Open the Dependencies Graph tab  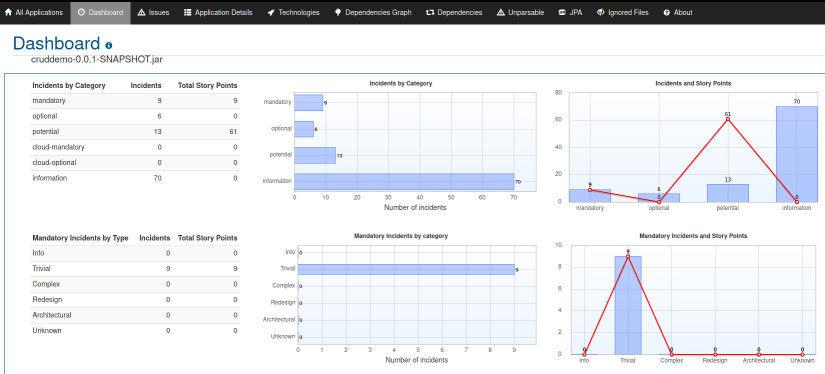[x=373, y=12]
